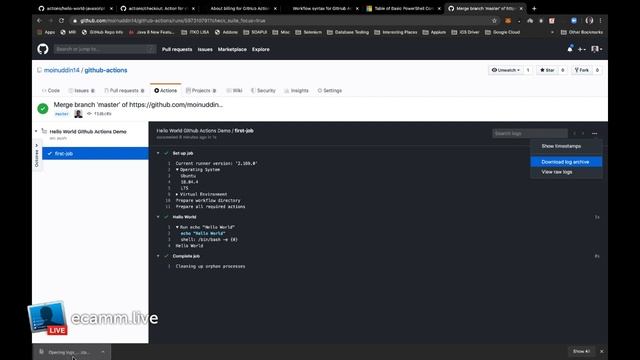Viewport: 640px width, 360px height.
Task: Switch to the Projects repository tab
Action: click(201, 91)
